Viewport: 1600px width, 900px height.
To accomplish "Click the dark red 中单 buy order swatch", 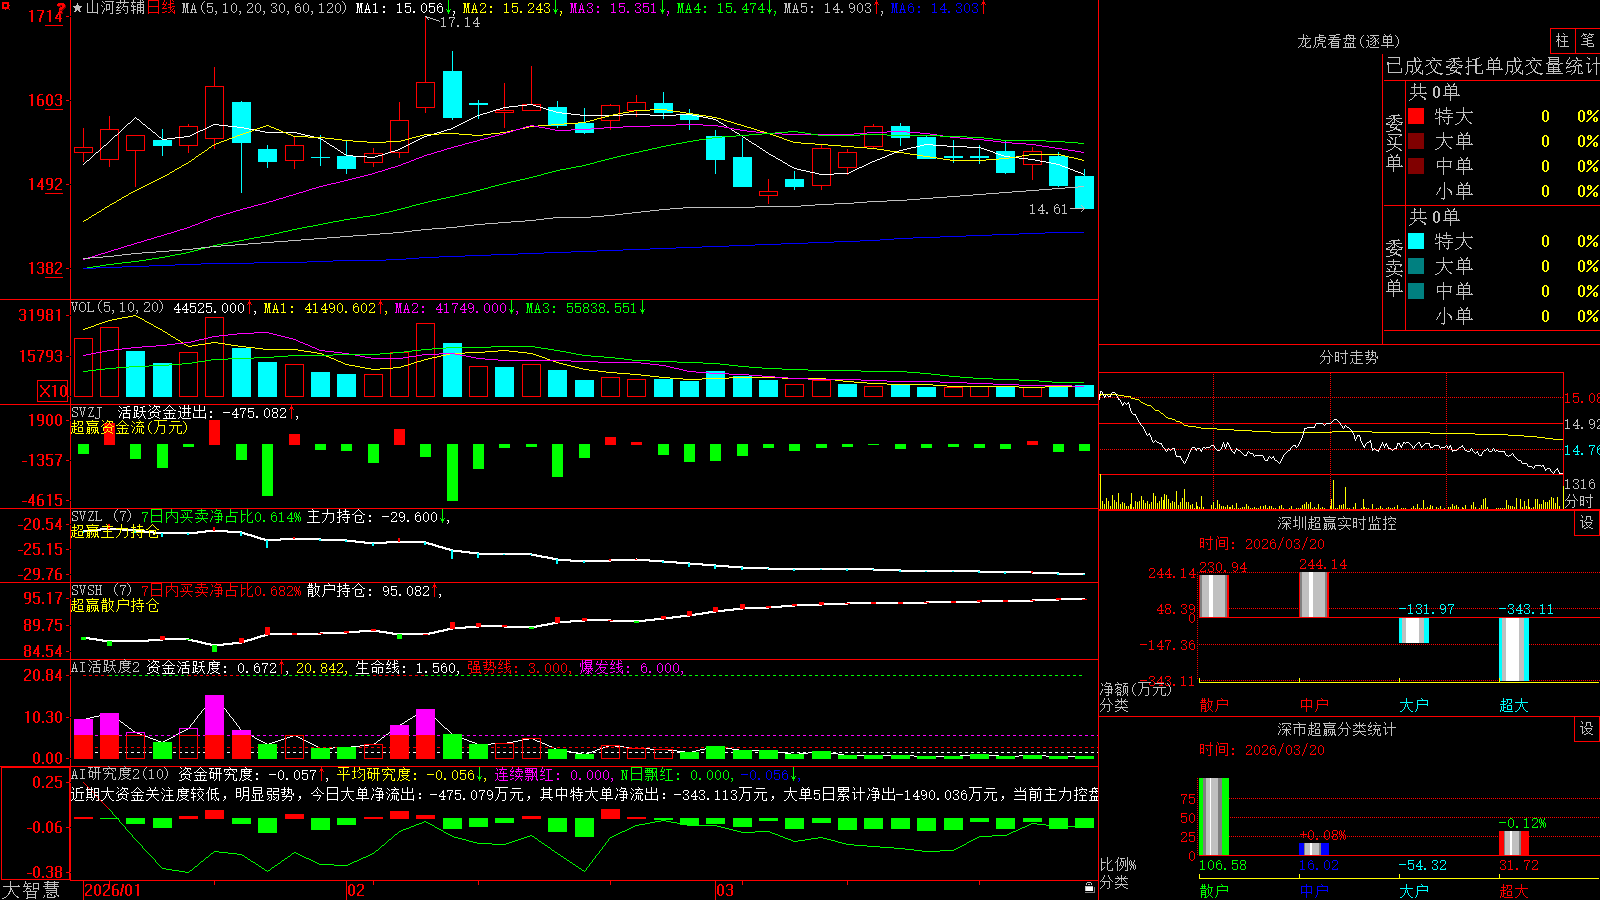I will 1416,166.
